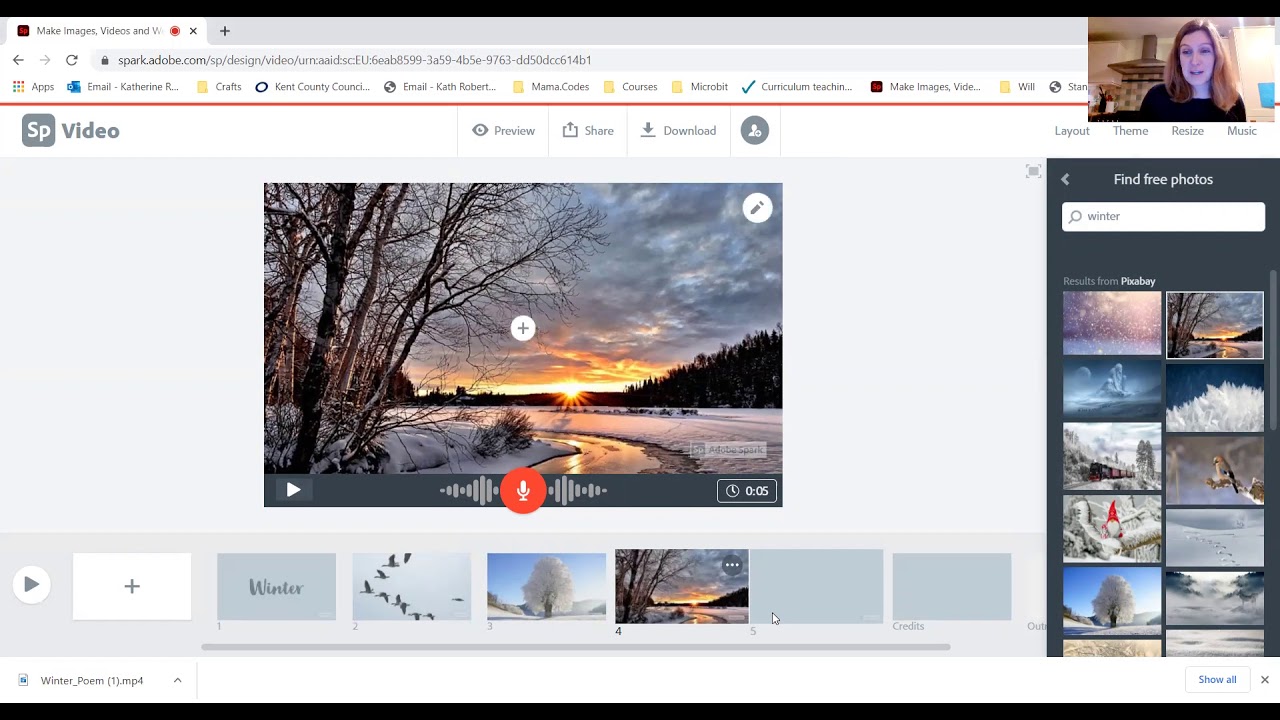The image size is (1280, 720).
Task: Open the Theme tab
Action: (x=1131, y=131)
